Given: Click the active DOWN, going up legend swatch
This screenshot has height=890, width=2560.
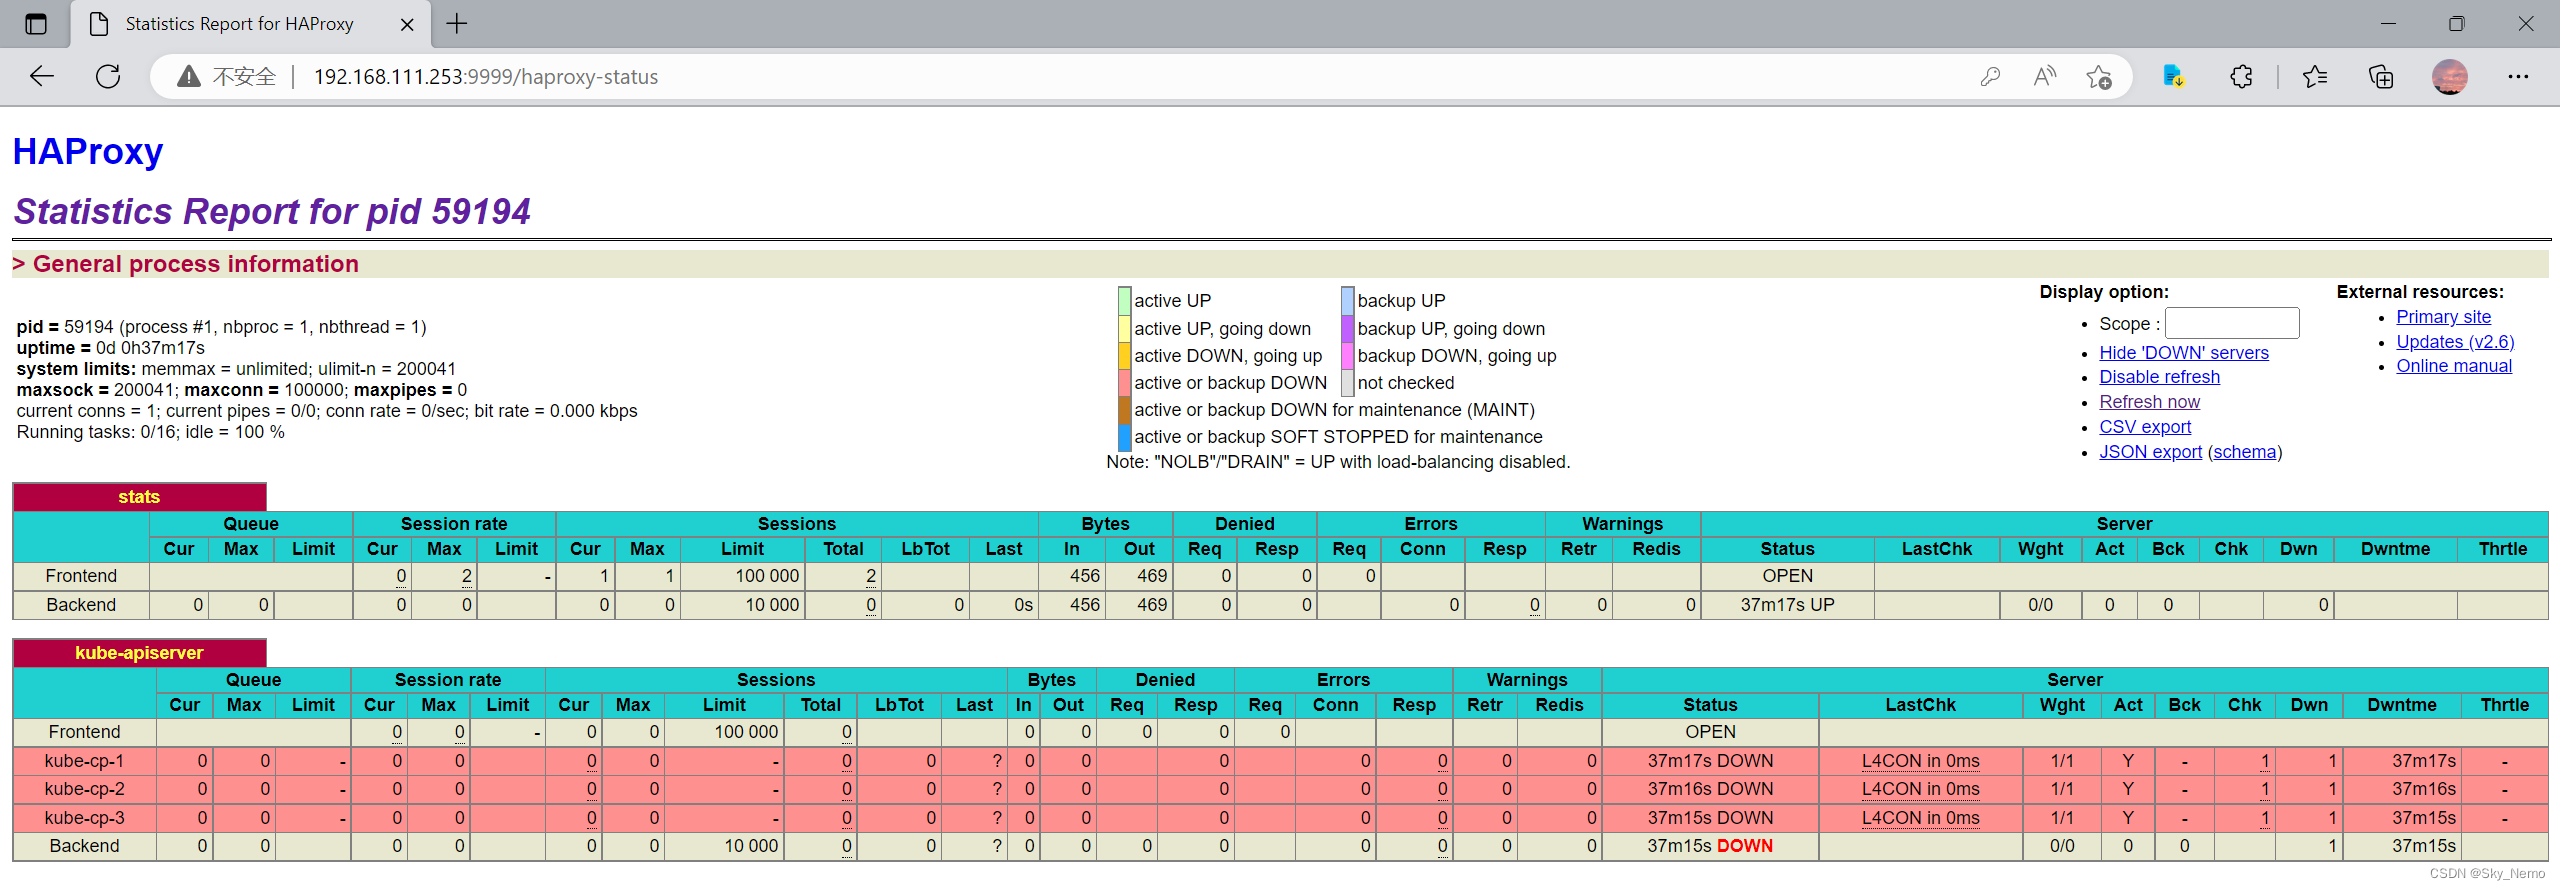Looking at the screenshot, I should click(x=1124, y=355).
